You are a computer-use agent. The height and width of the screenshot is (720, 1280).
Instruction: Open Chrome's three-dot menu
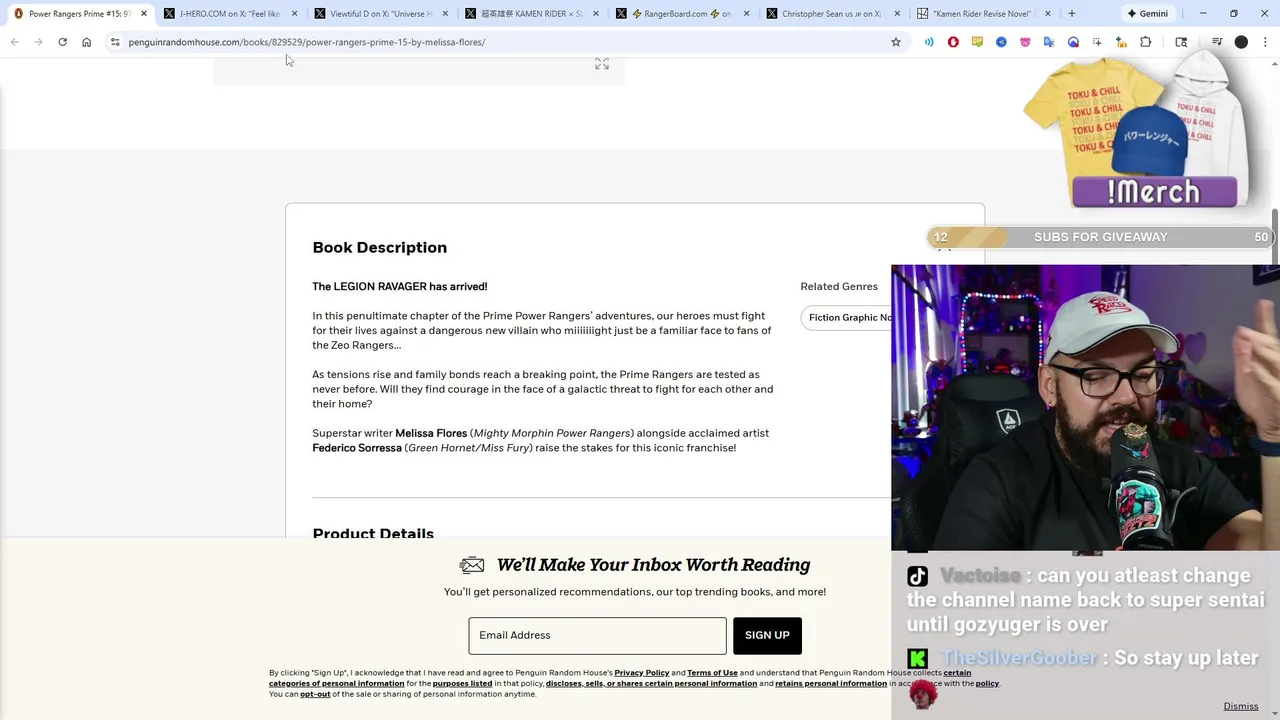(1265, 42)
